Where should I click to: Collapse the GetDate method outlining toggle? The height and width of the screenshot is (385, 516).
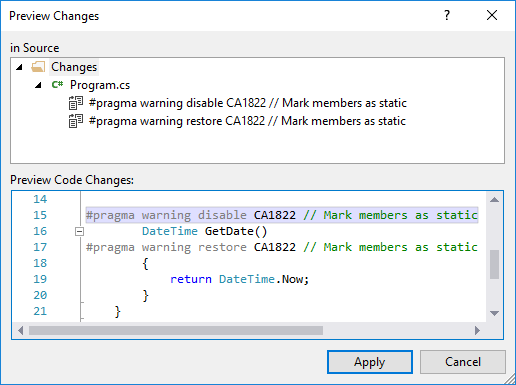pos(79,231)
